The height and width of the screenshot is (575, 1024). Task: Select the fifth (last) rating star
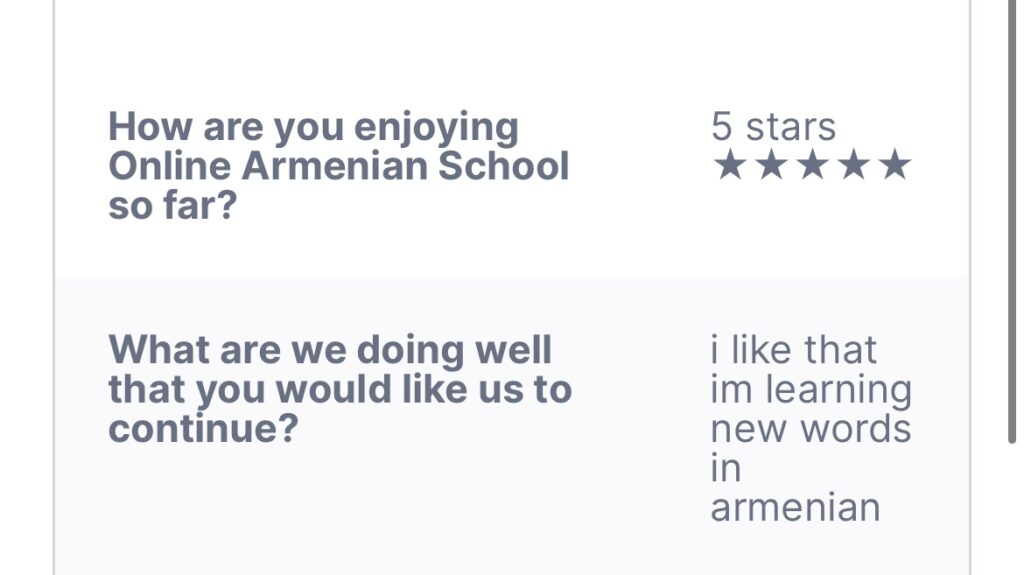click(x=894, y=166)
